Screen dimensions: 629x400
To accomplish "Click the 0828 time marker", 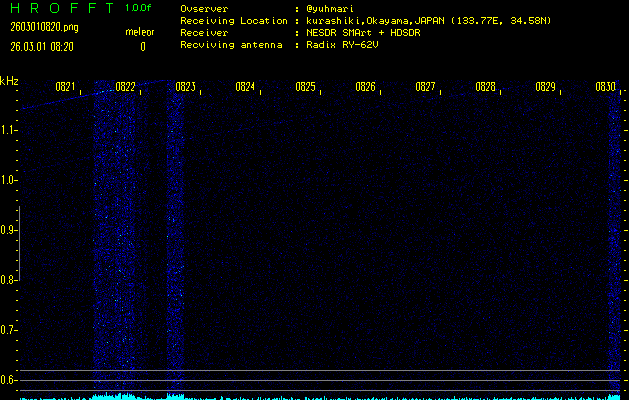I will 485,87.
